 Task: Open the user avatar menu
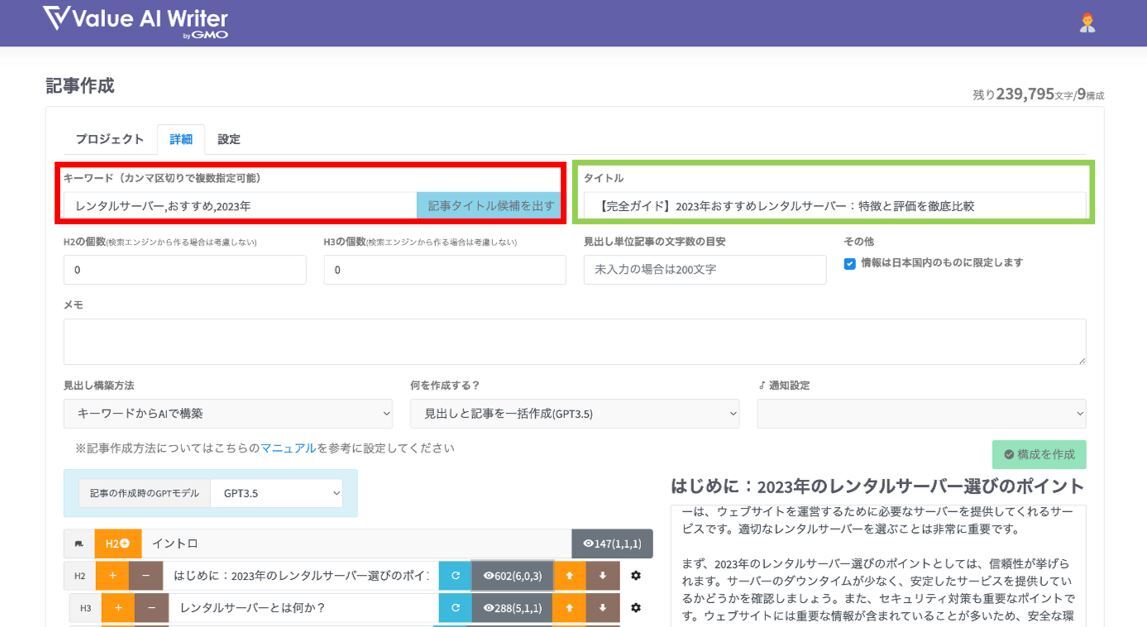point(1087,23)
